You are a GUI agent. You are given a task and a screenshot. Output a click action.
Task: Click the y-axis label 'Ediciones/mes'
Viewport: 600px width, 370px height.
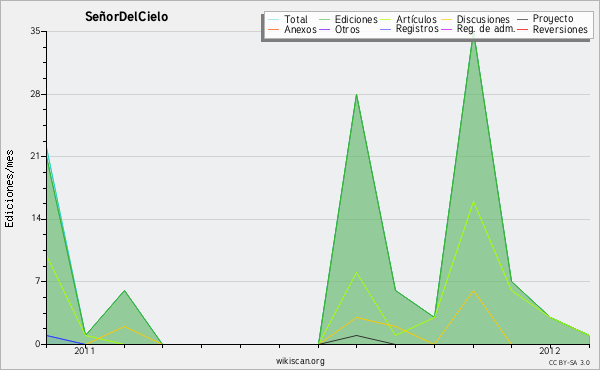click(9, 189)
